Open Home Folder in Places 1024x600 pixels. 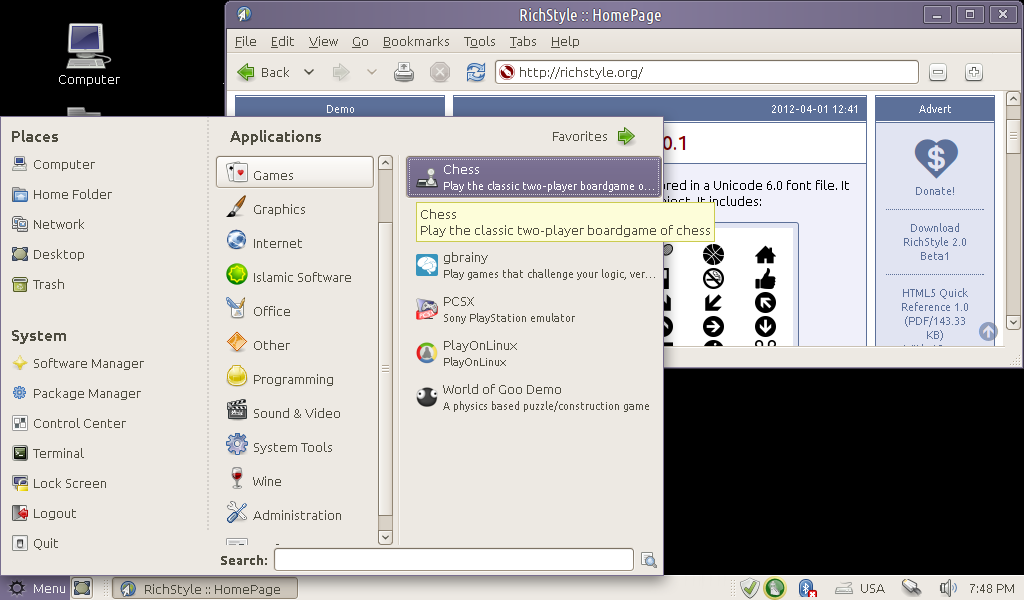[x=62, y=194]
